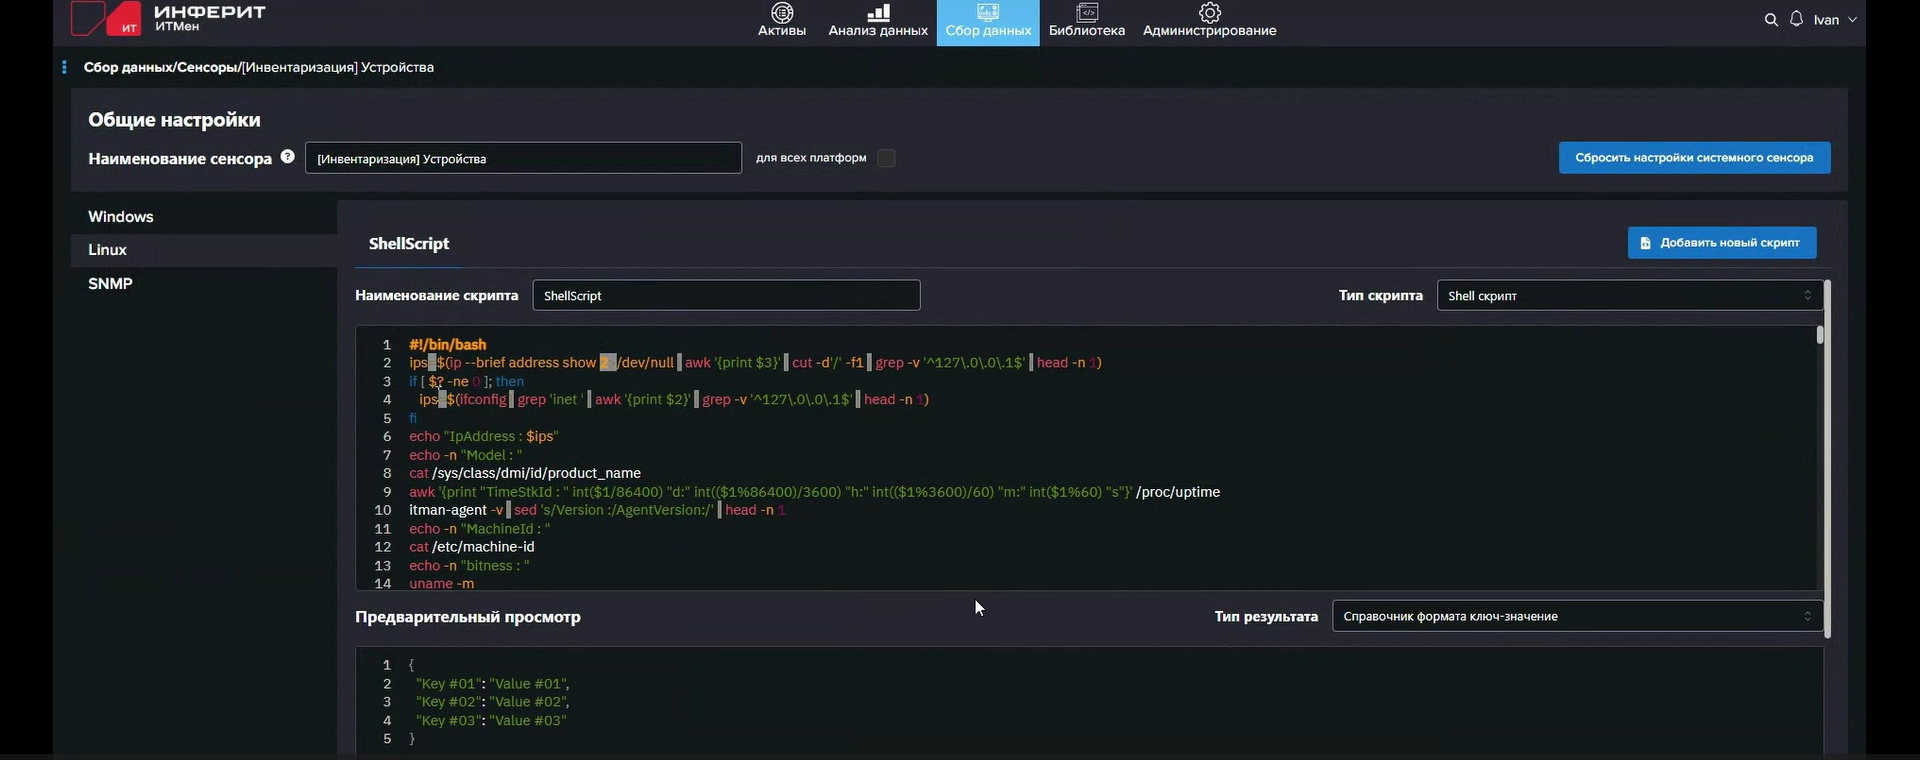Screen dimensions: 1920x760
Task: Open the Тип скрипта dropdown
Action: [x=1628, y=295]
